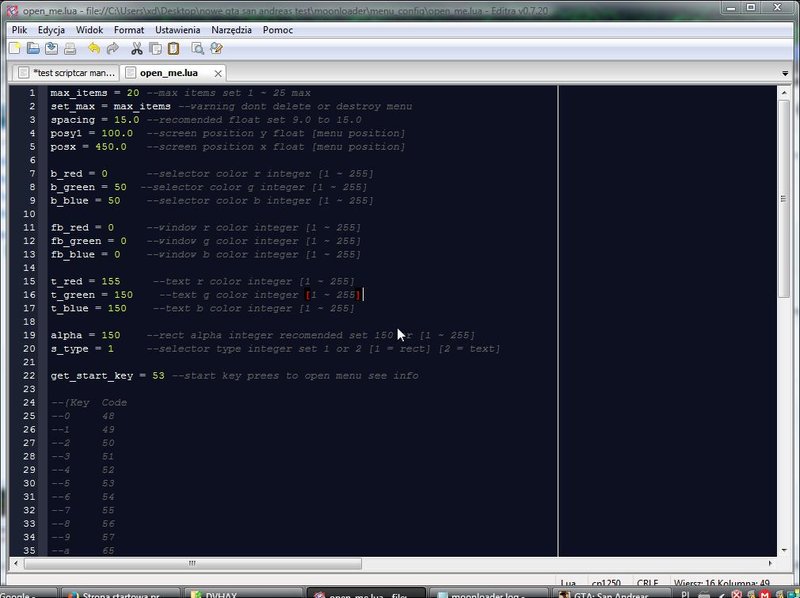Open the Google taskbar window
Screen dimensions: 800x598
click(x=28, y=594)
